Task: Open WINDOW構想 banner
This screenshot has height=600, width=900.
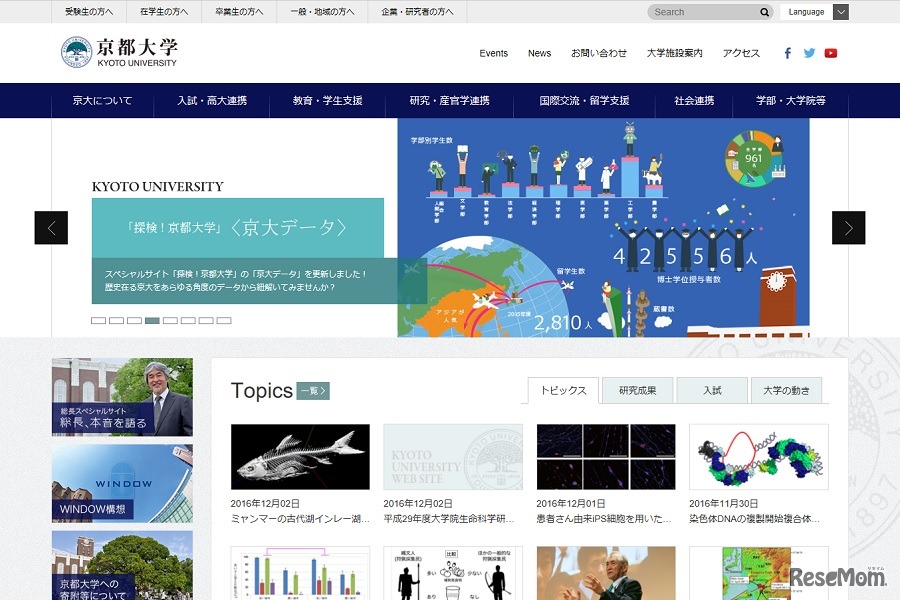Action: 122,483
